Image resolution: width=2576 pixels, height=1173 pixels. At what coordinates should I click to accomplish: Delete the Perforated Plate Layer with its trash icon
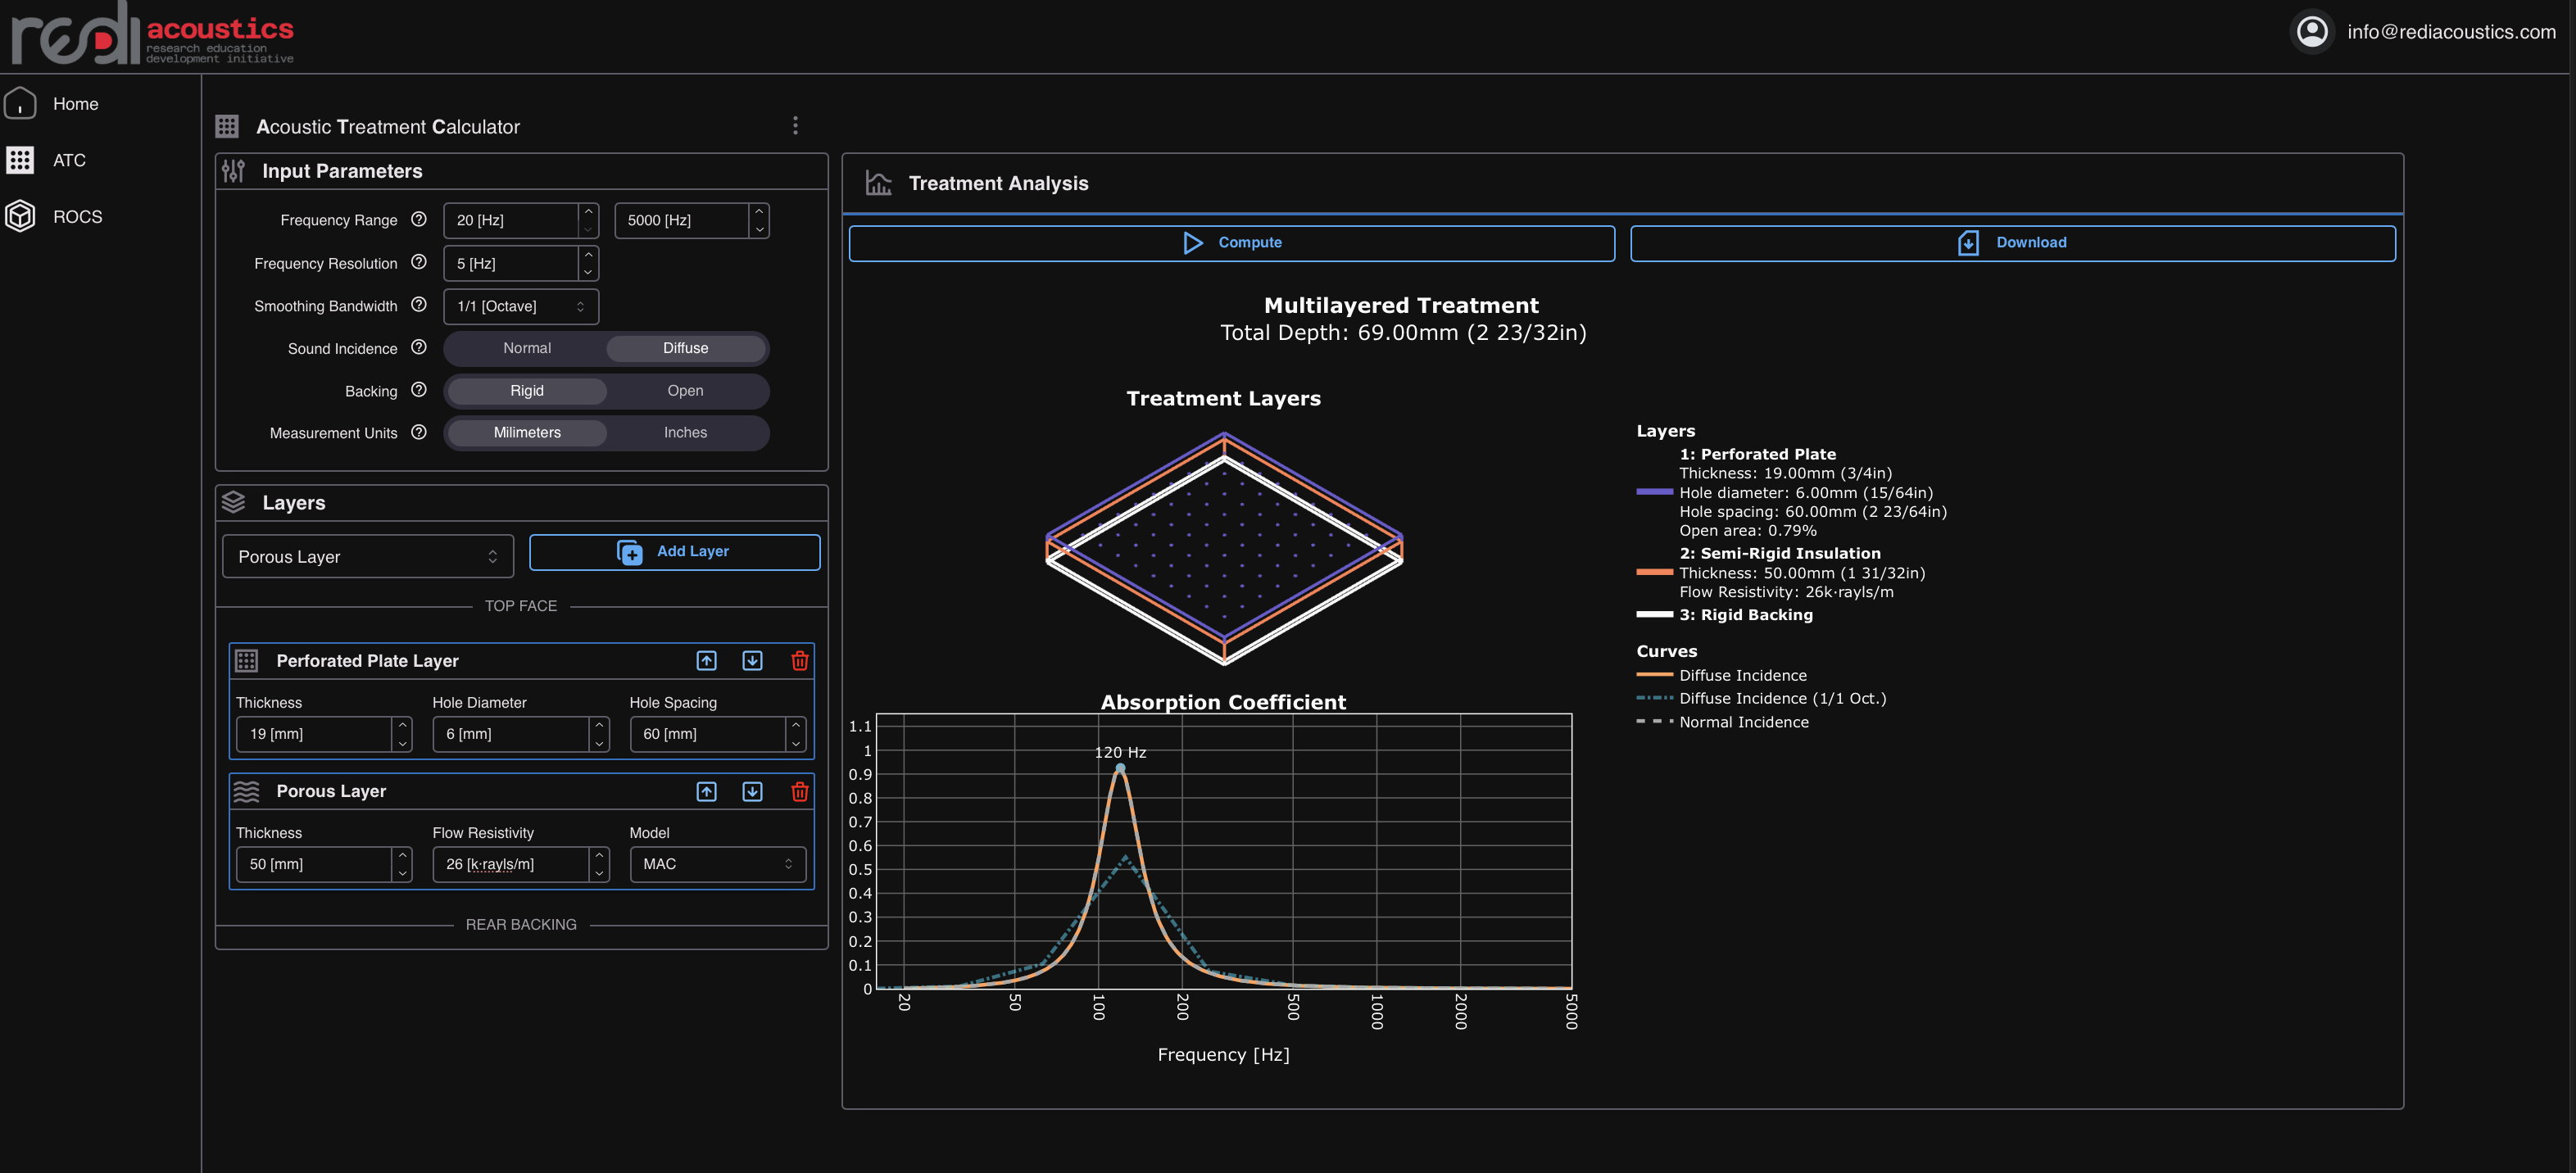click(x=799, y=661)
